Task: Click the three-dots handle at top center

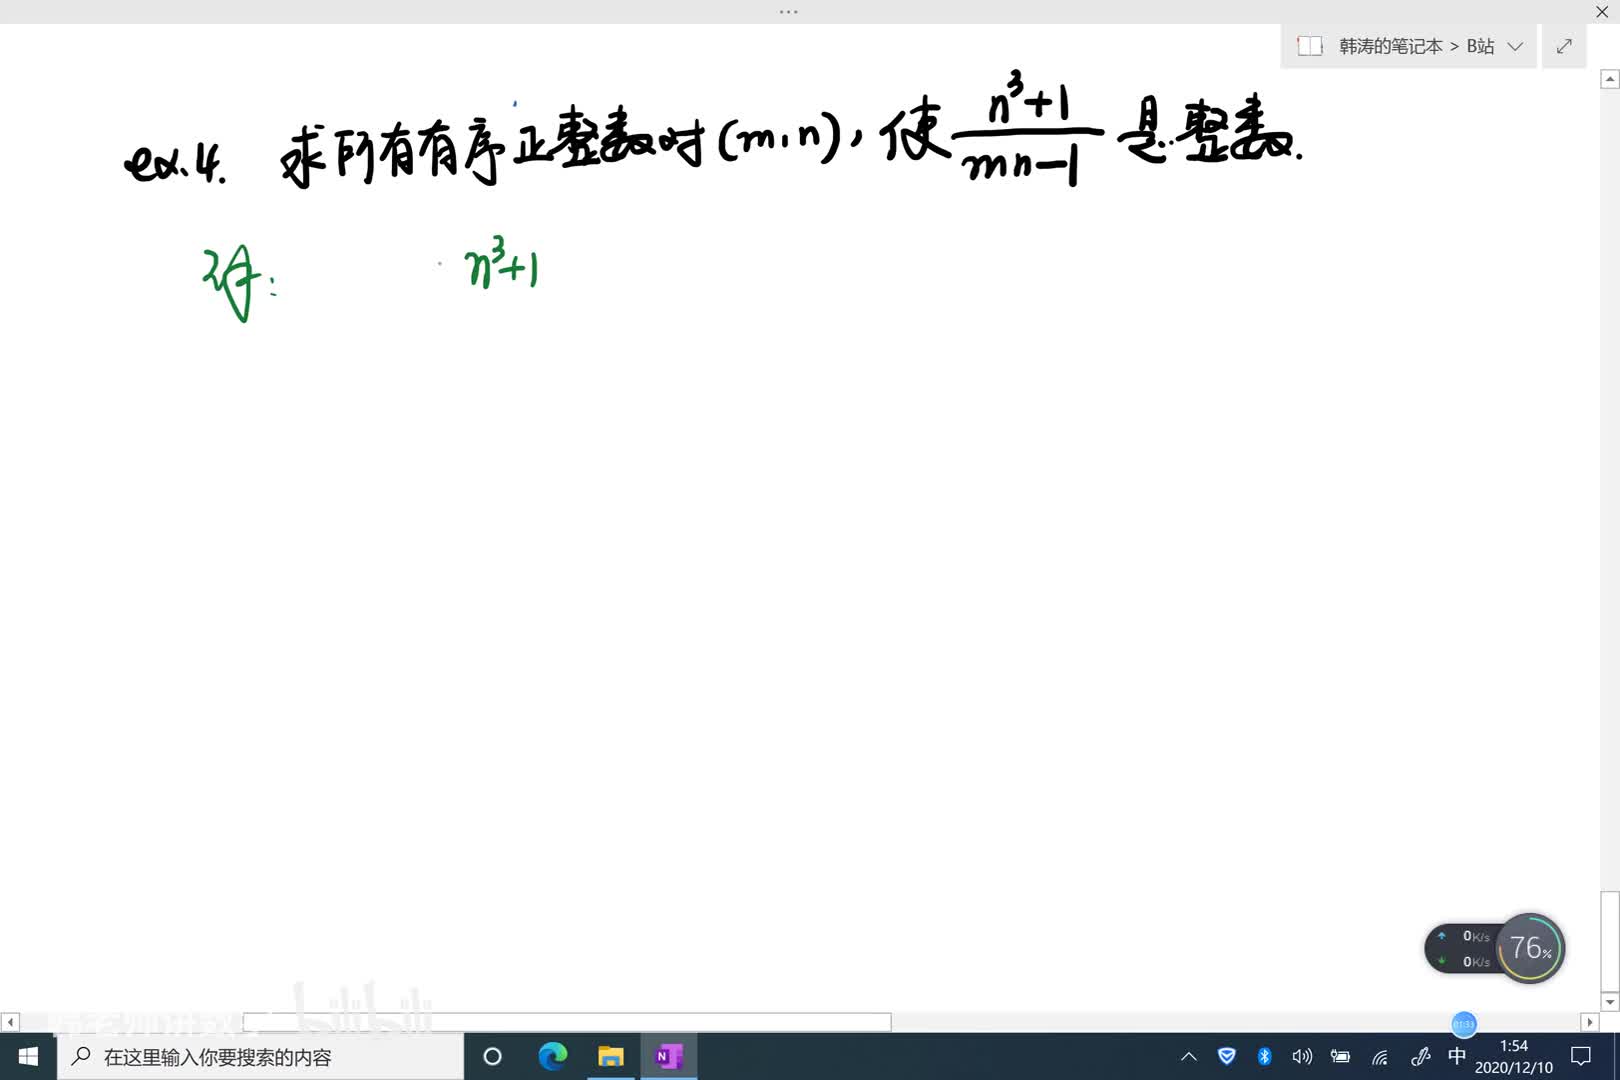Action: 788,12
